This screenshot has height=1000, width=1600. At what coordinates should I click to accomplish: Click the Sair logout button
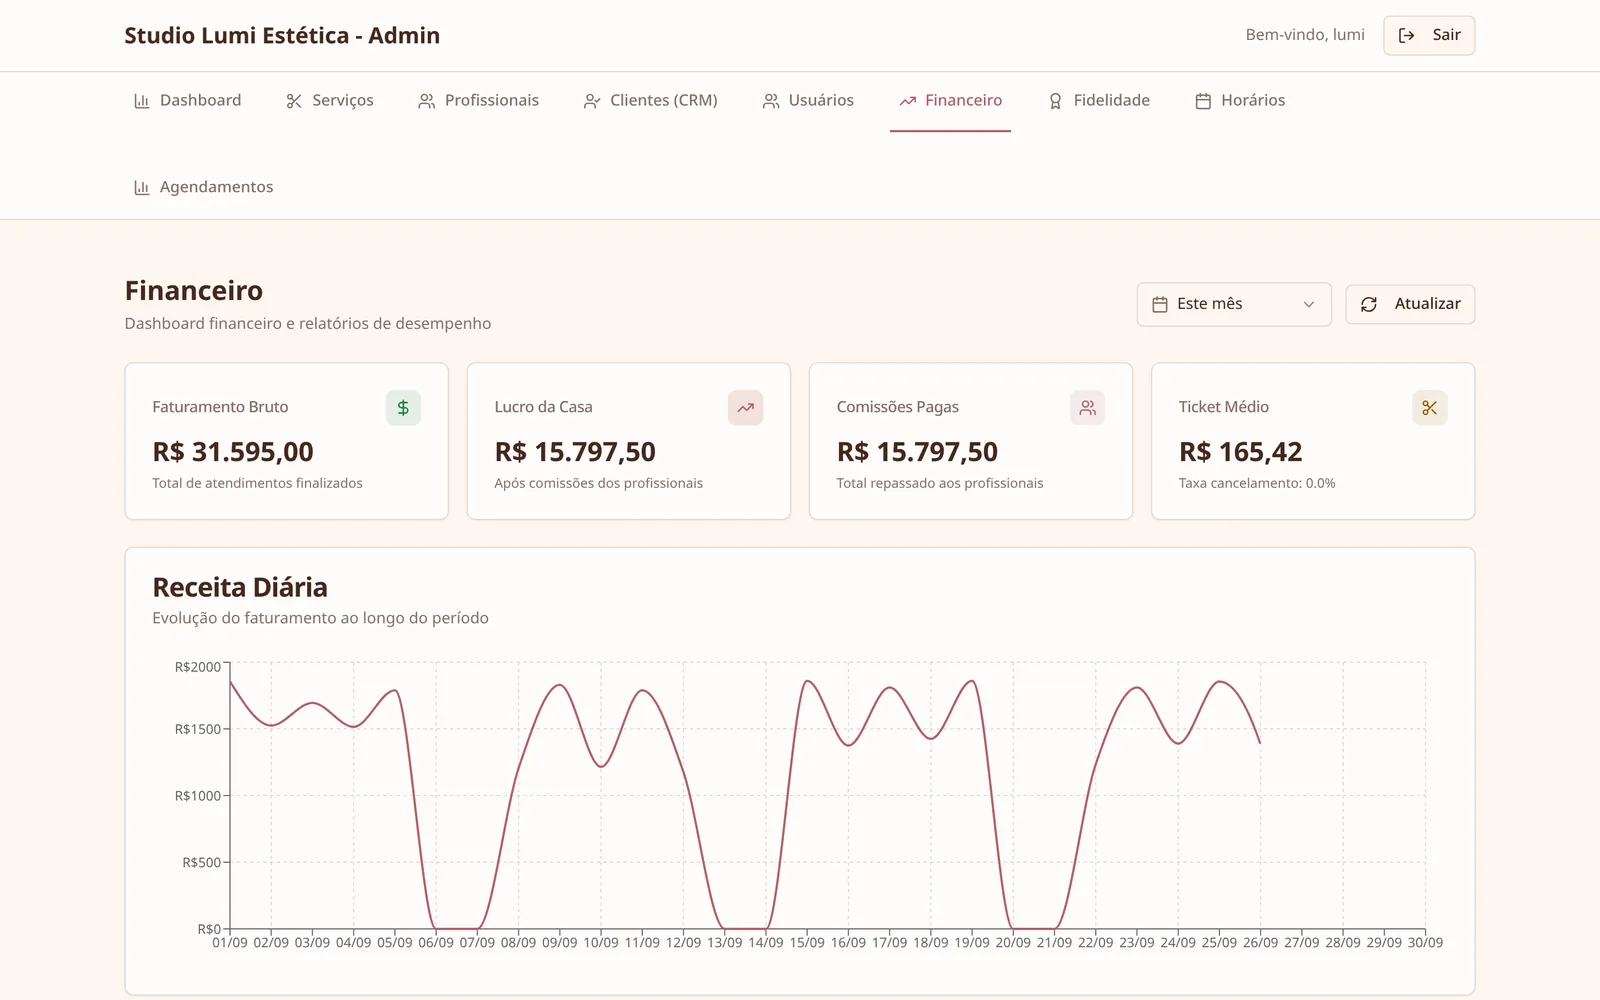point(1429,35)
